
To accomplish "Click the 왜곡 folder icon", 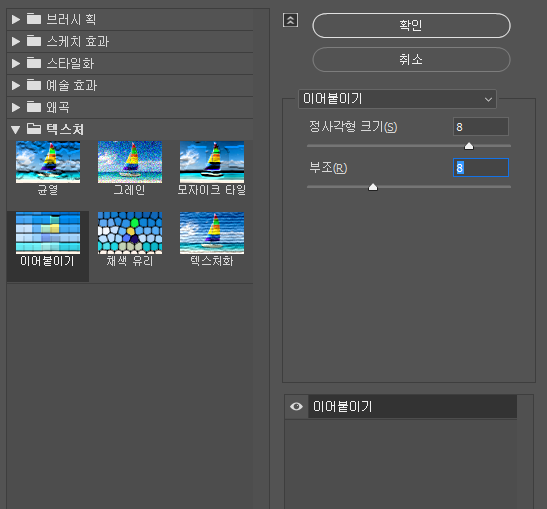I will [x=34, y=107].
